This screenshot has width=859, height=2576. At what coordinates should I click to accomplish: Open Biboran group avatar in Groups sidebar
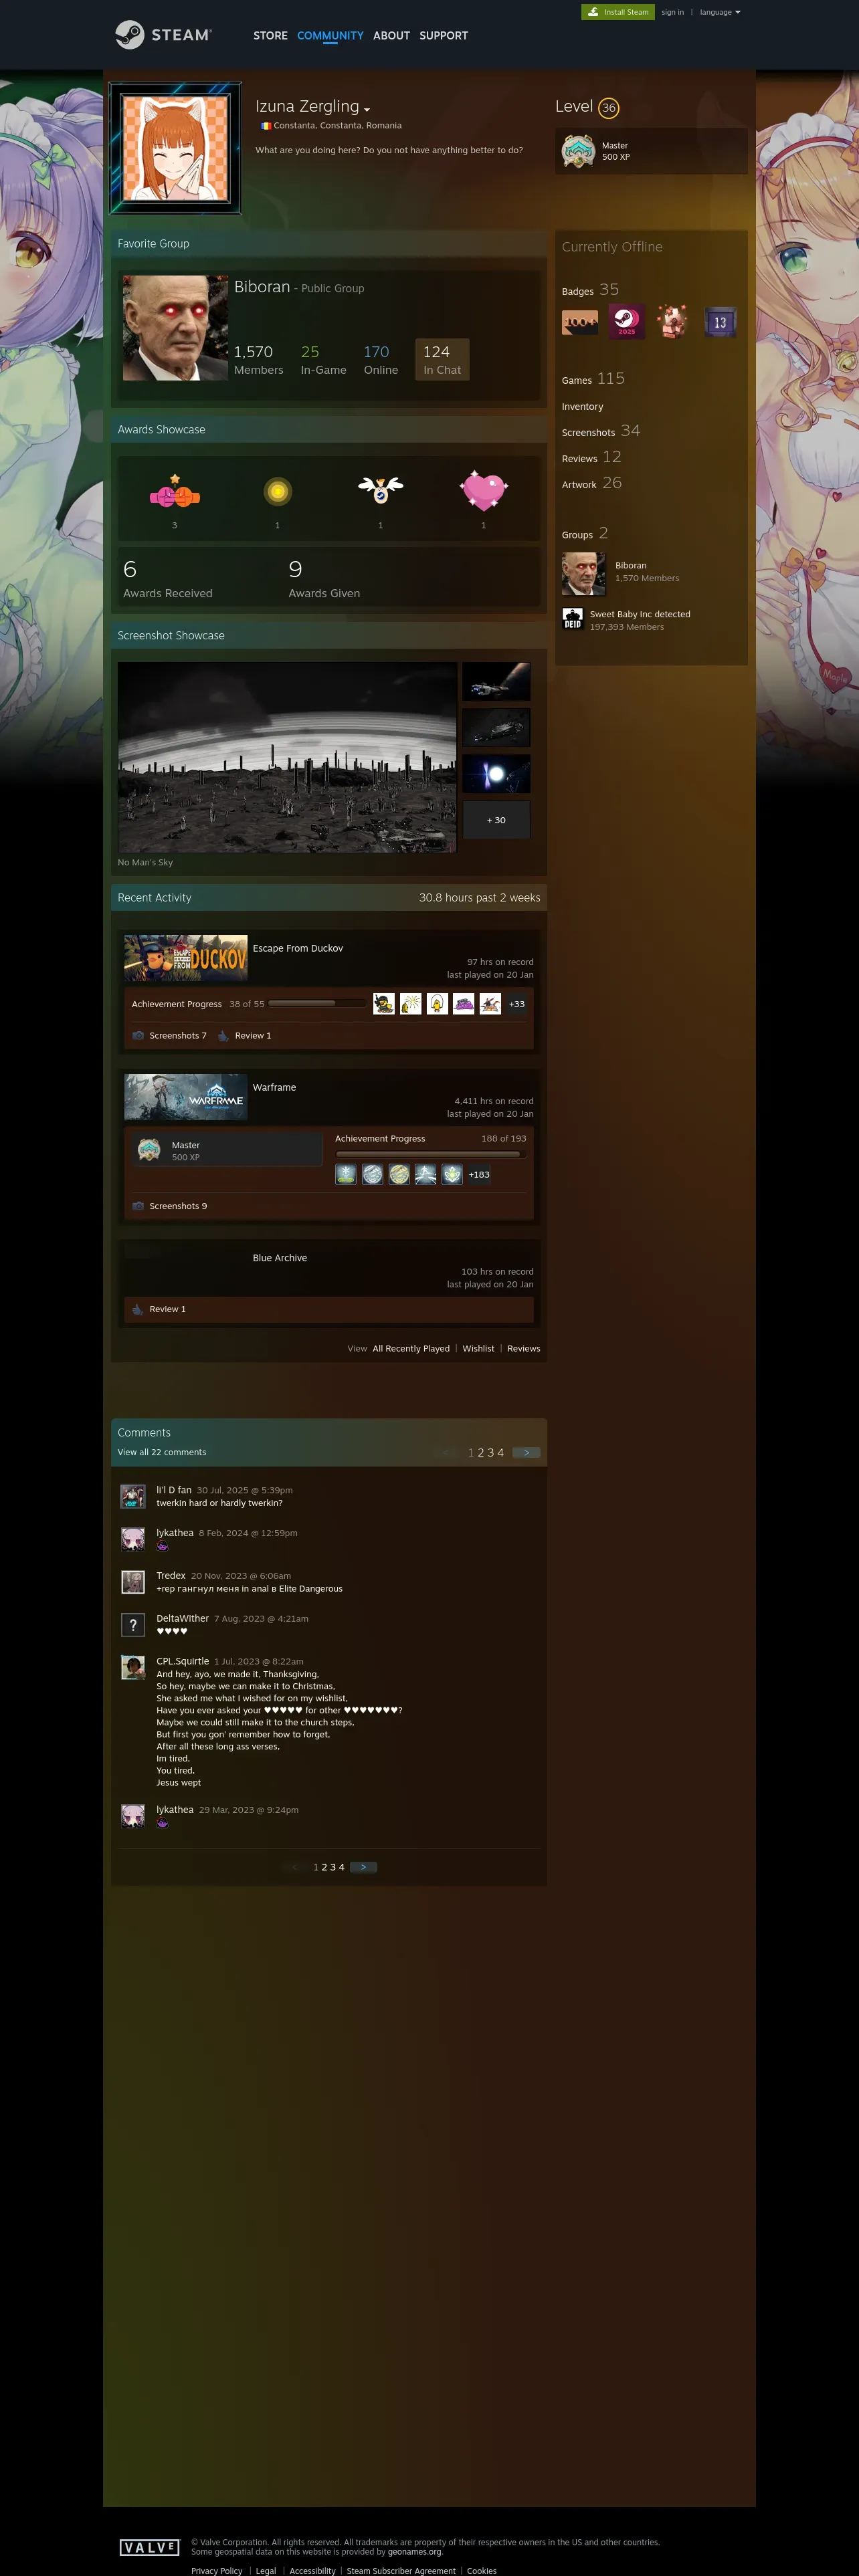click(x=584, y=573)
